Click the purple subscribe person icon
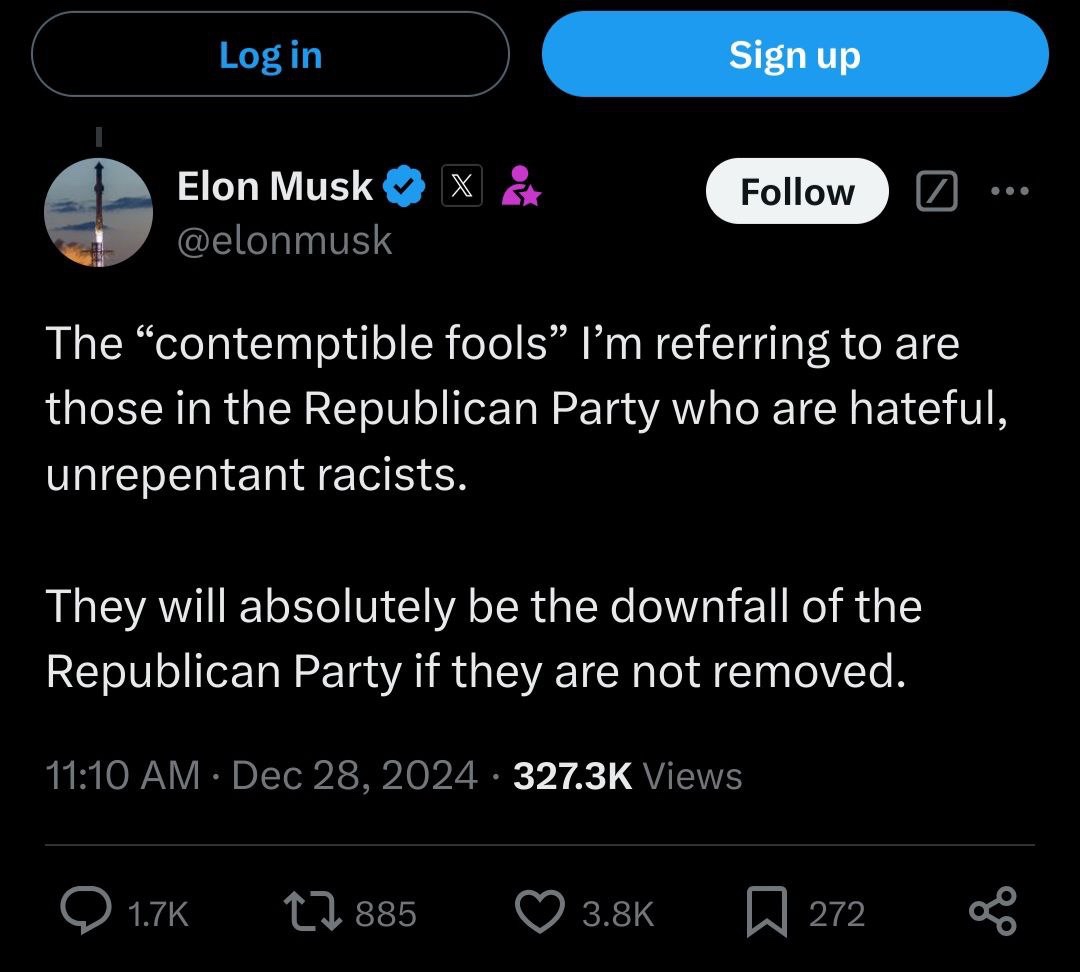This screenshot has height=972, width=1080. point(519,186)
